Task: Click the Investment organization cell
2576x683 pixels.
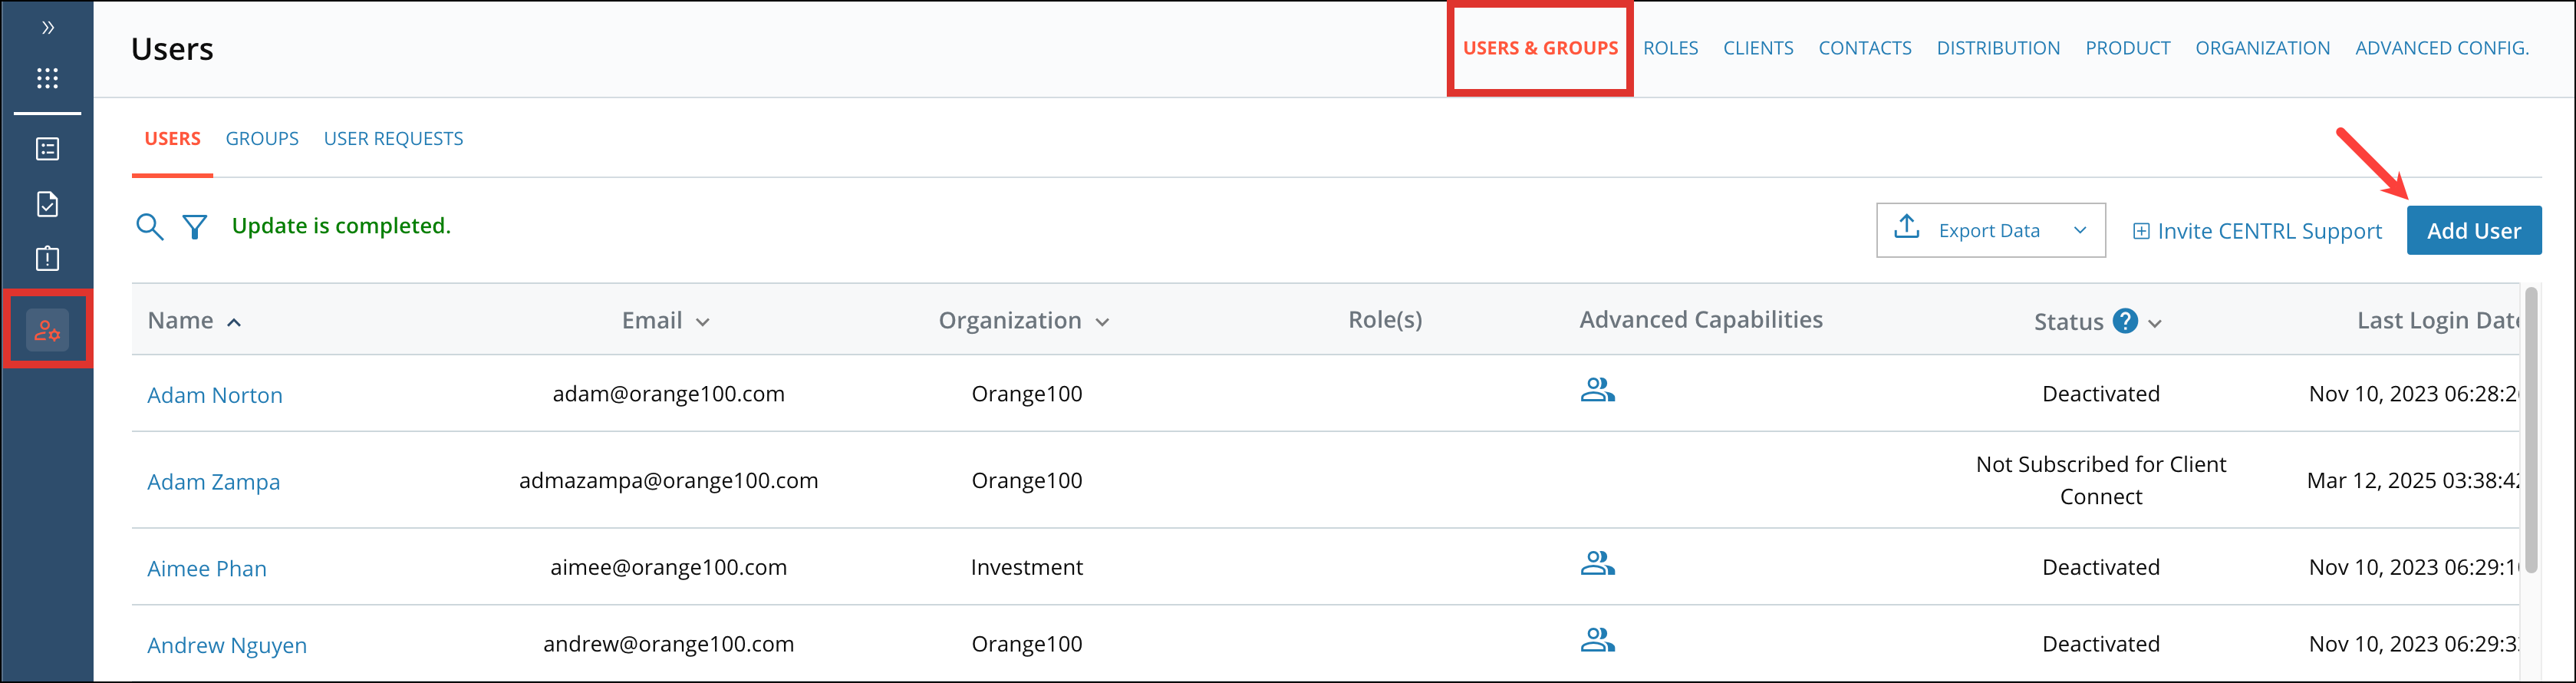Action: tap(1026, 567)
